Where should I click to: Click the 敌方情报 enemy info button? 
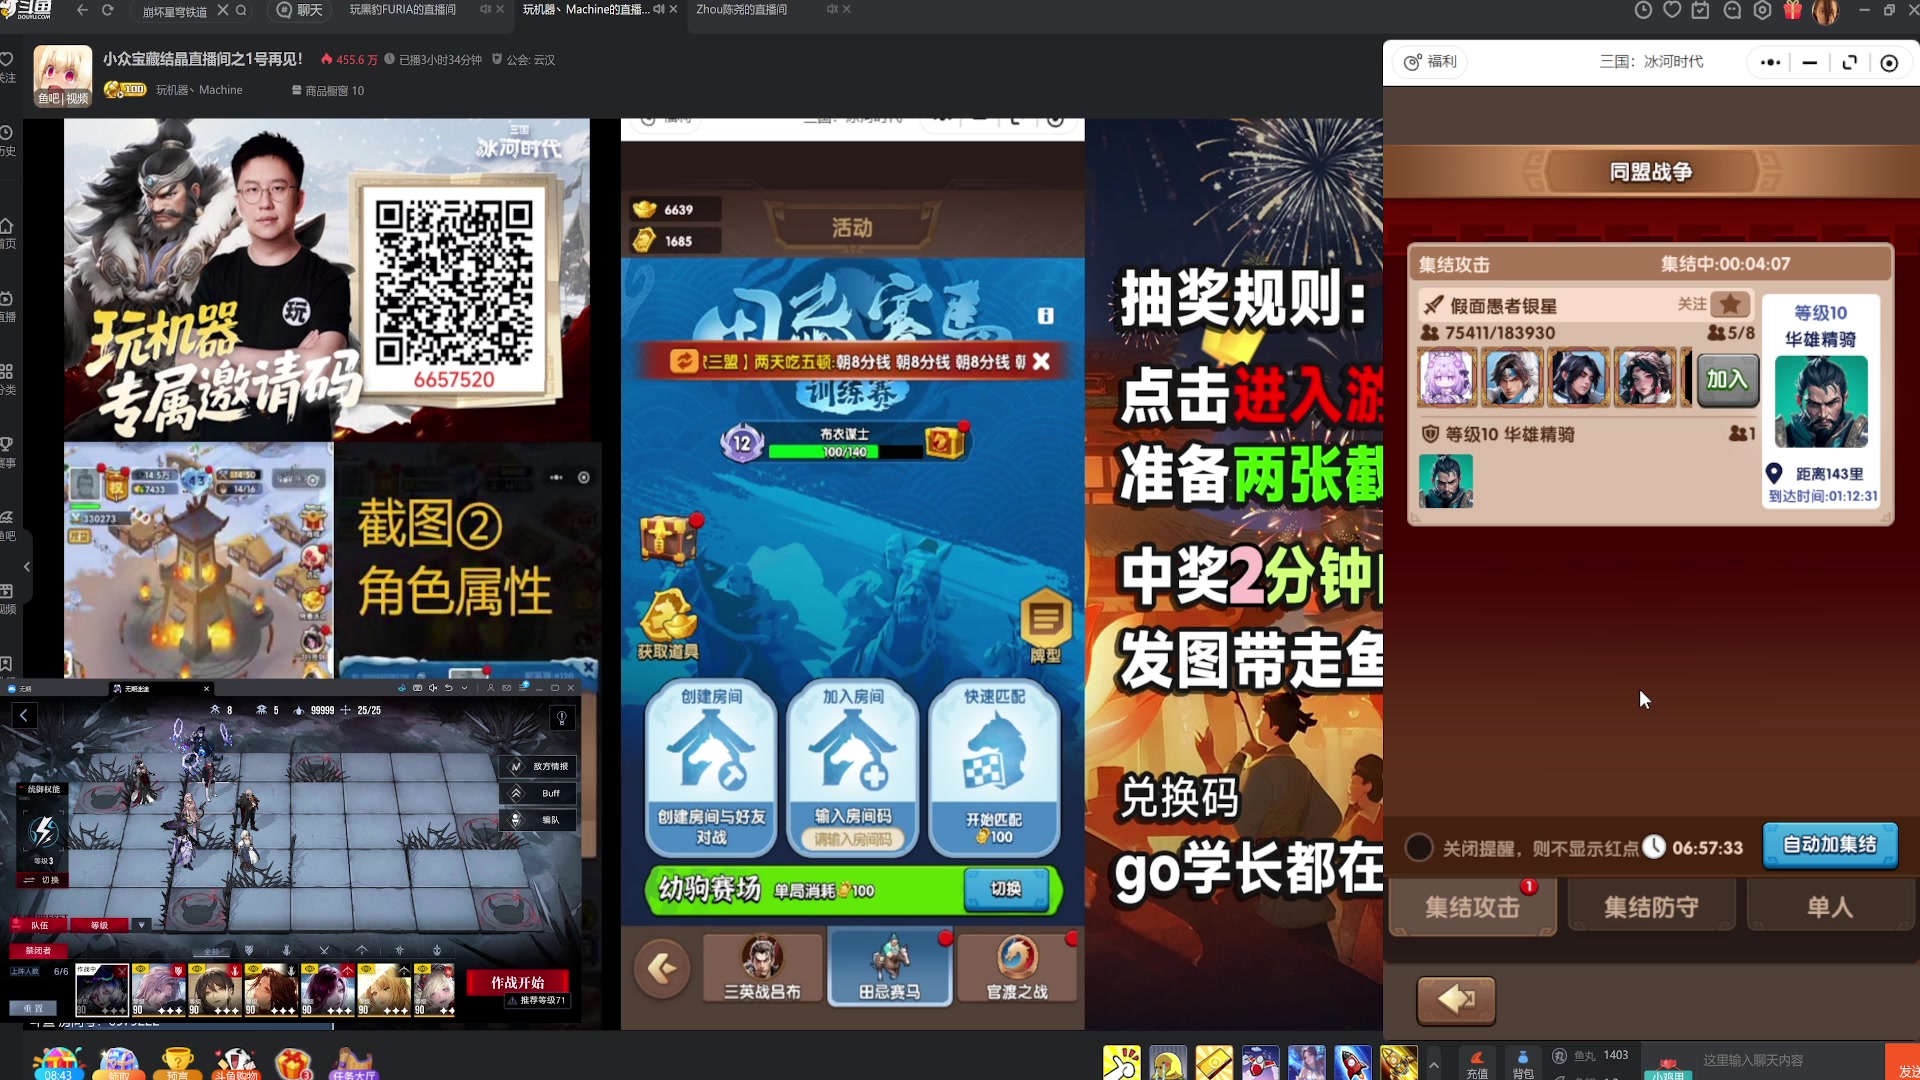click(x=540, y=766)
